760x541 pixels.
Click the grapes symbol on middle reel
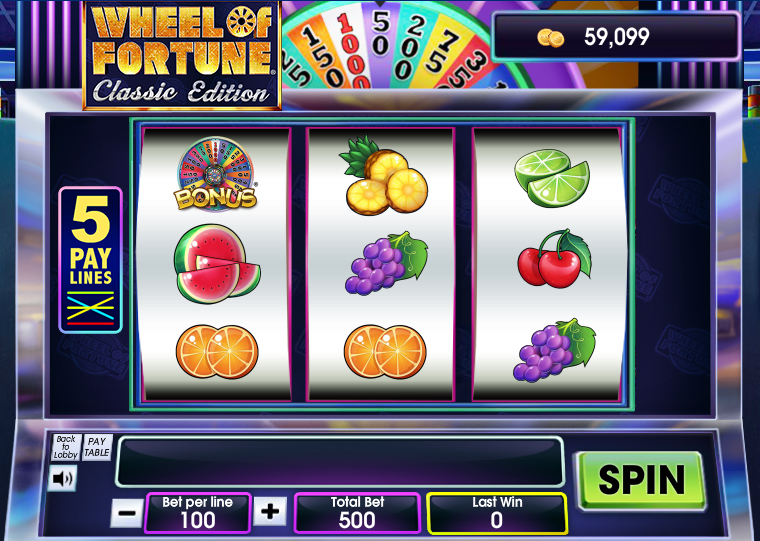click(386, 263)
